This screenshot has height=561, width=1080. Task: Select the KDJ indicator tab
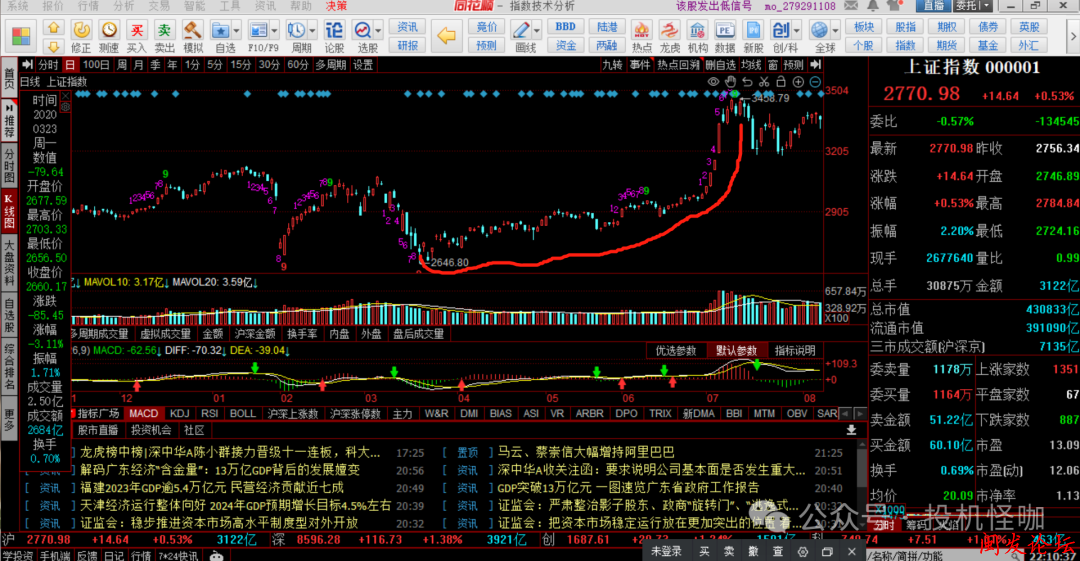pyautogui.click(x=179, y=414)
